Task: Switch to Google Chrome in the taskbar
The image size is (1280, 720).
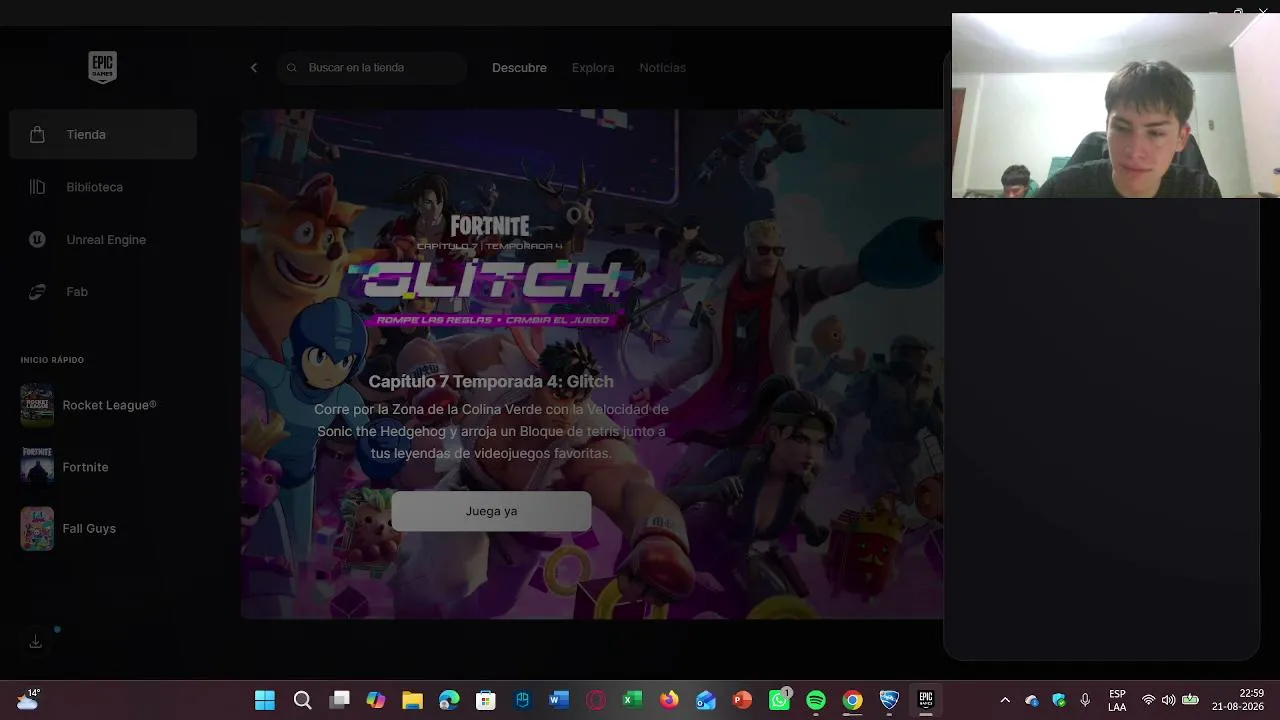Action: pyautogui.click(x=852, y=700)
